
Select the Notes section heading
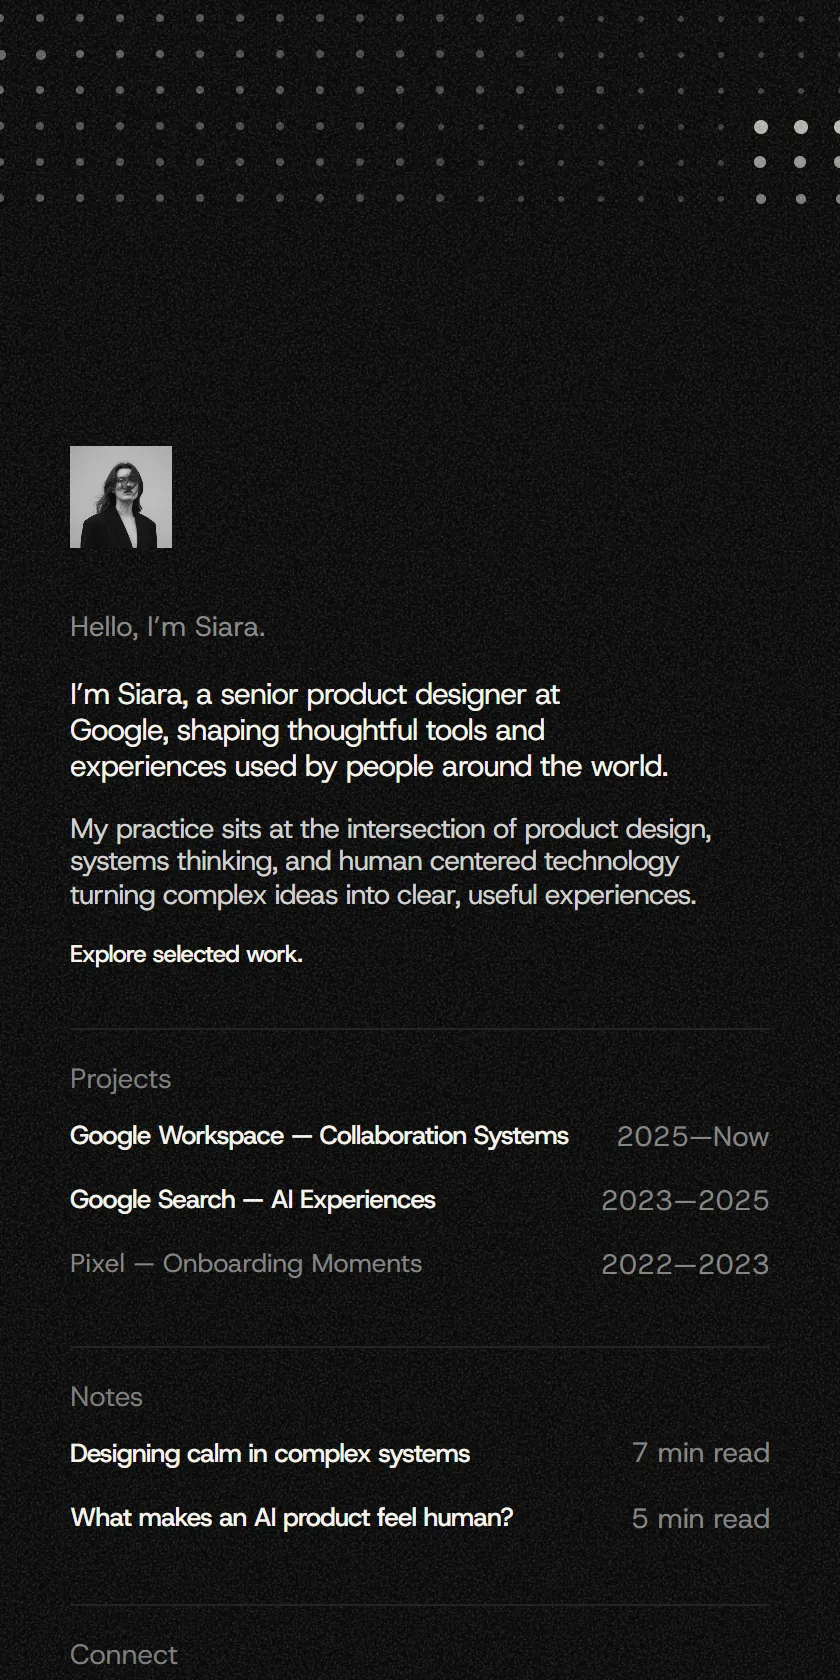pos(107,1397)
